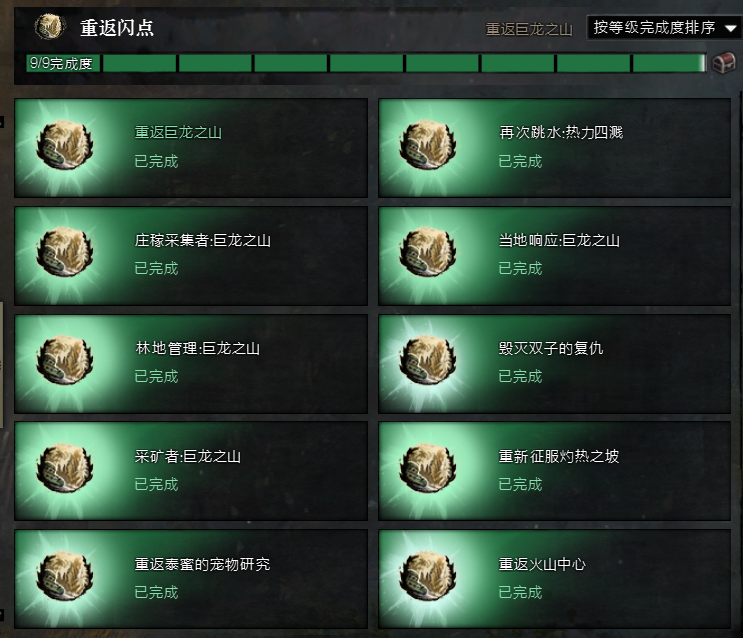Click the reward chest icon beside progress bar
Viewport: 743px width, 638px height.
(x=724, y=63)
